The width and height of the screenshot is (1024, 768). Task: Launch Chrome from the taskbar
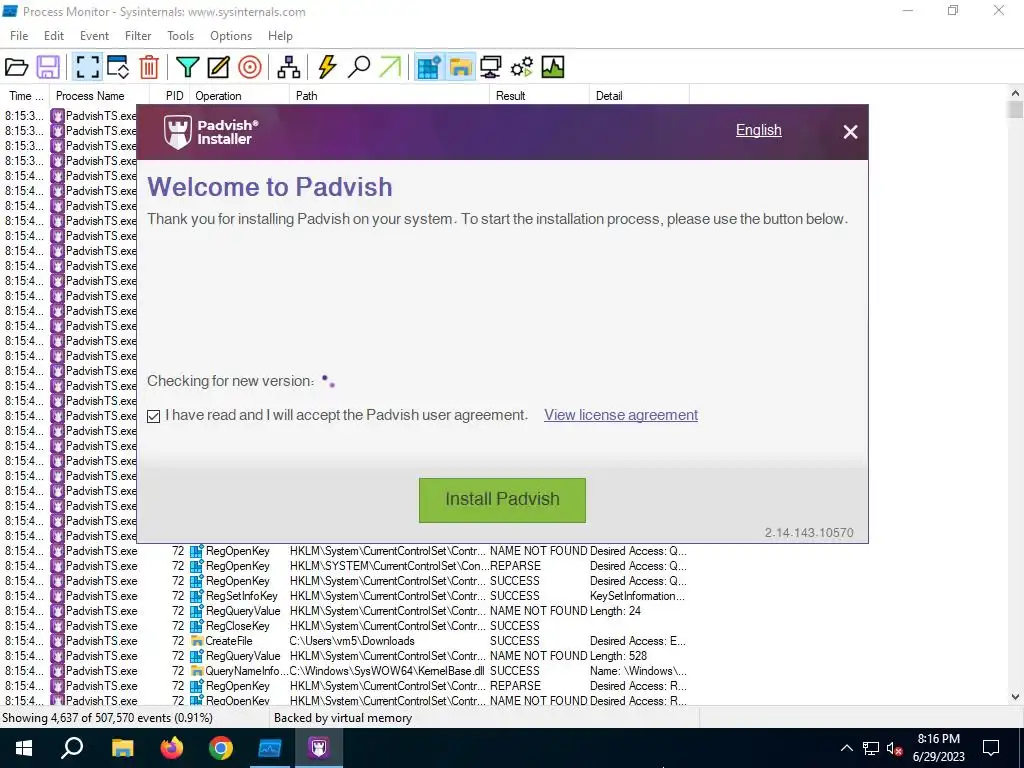[x=221, y=748]
